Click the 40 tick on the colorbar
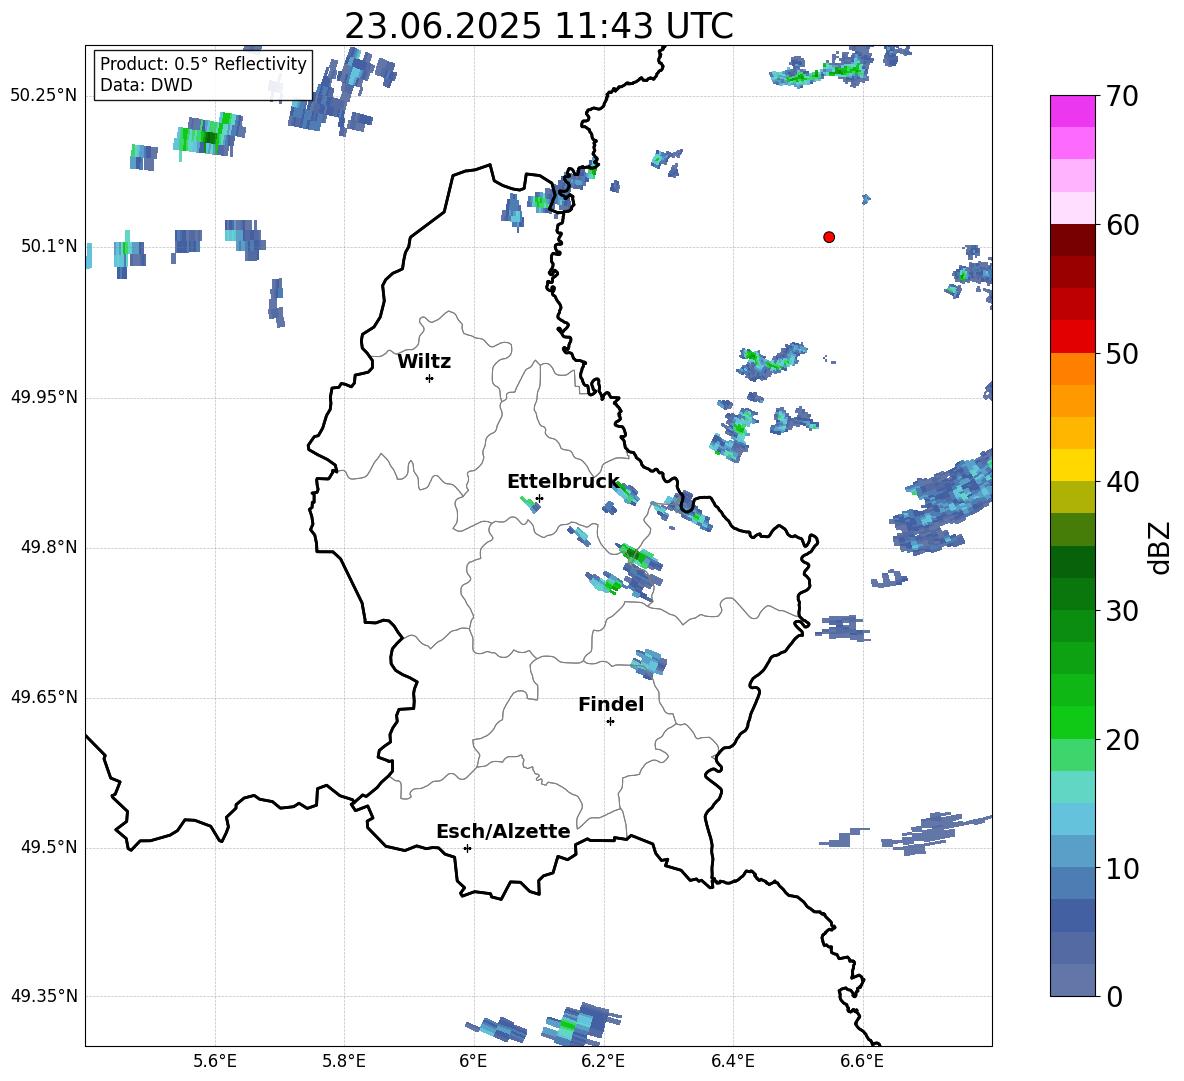Viewport: 1184px width, 1081px height. click(x=1121, y=482)
